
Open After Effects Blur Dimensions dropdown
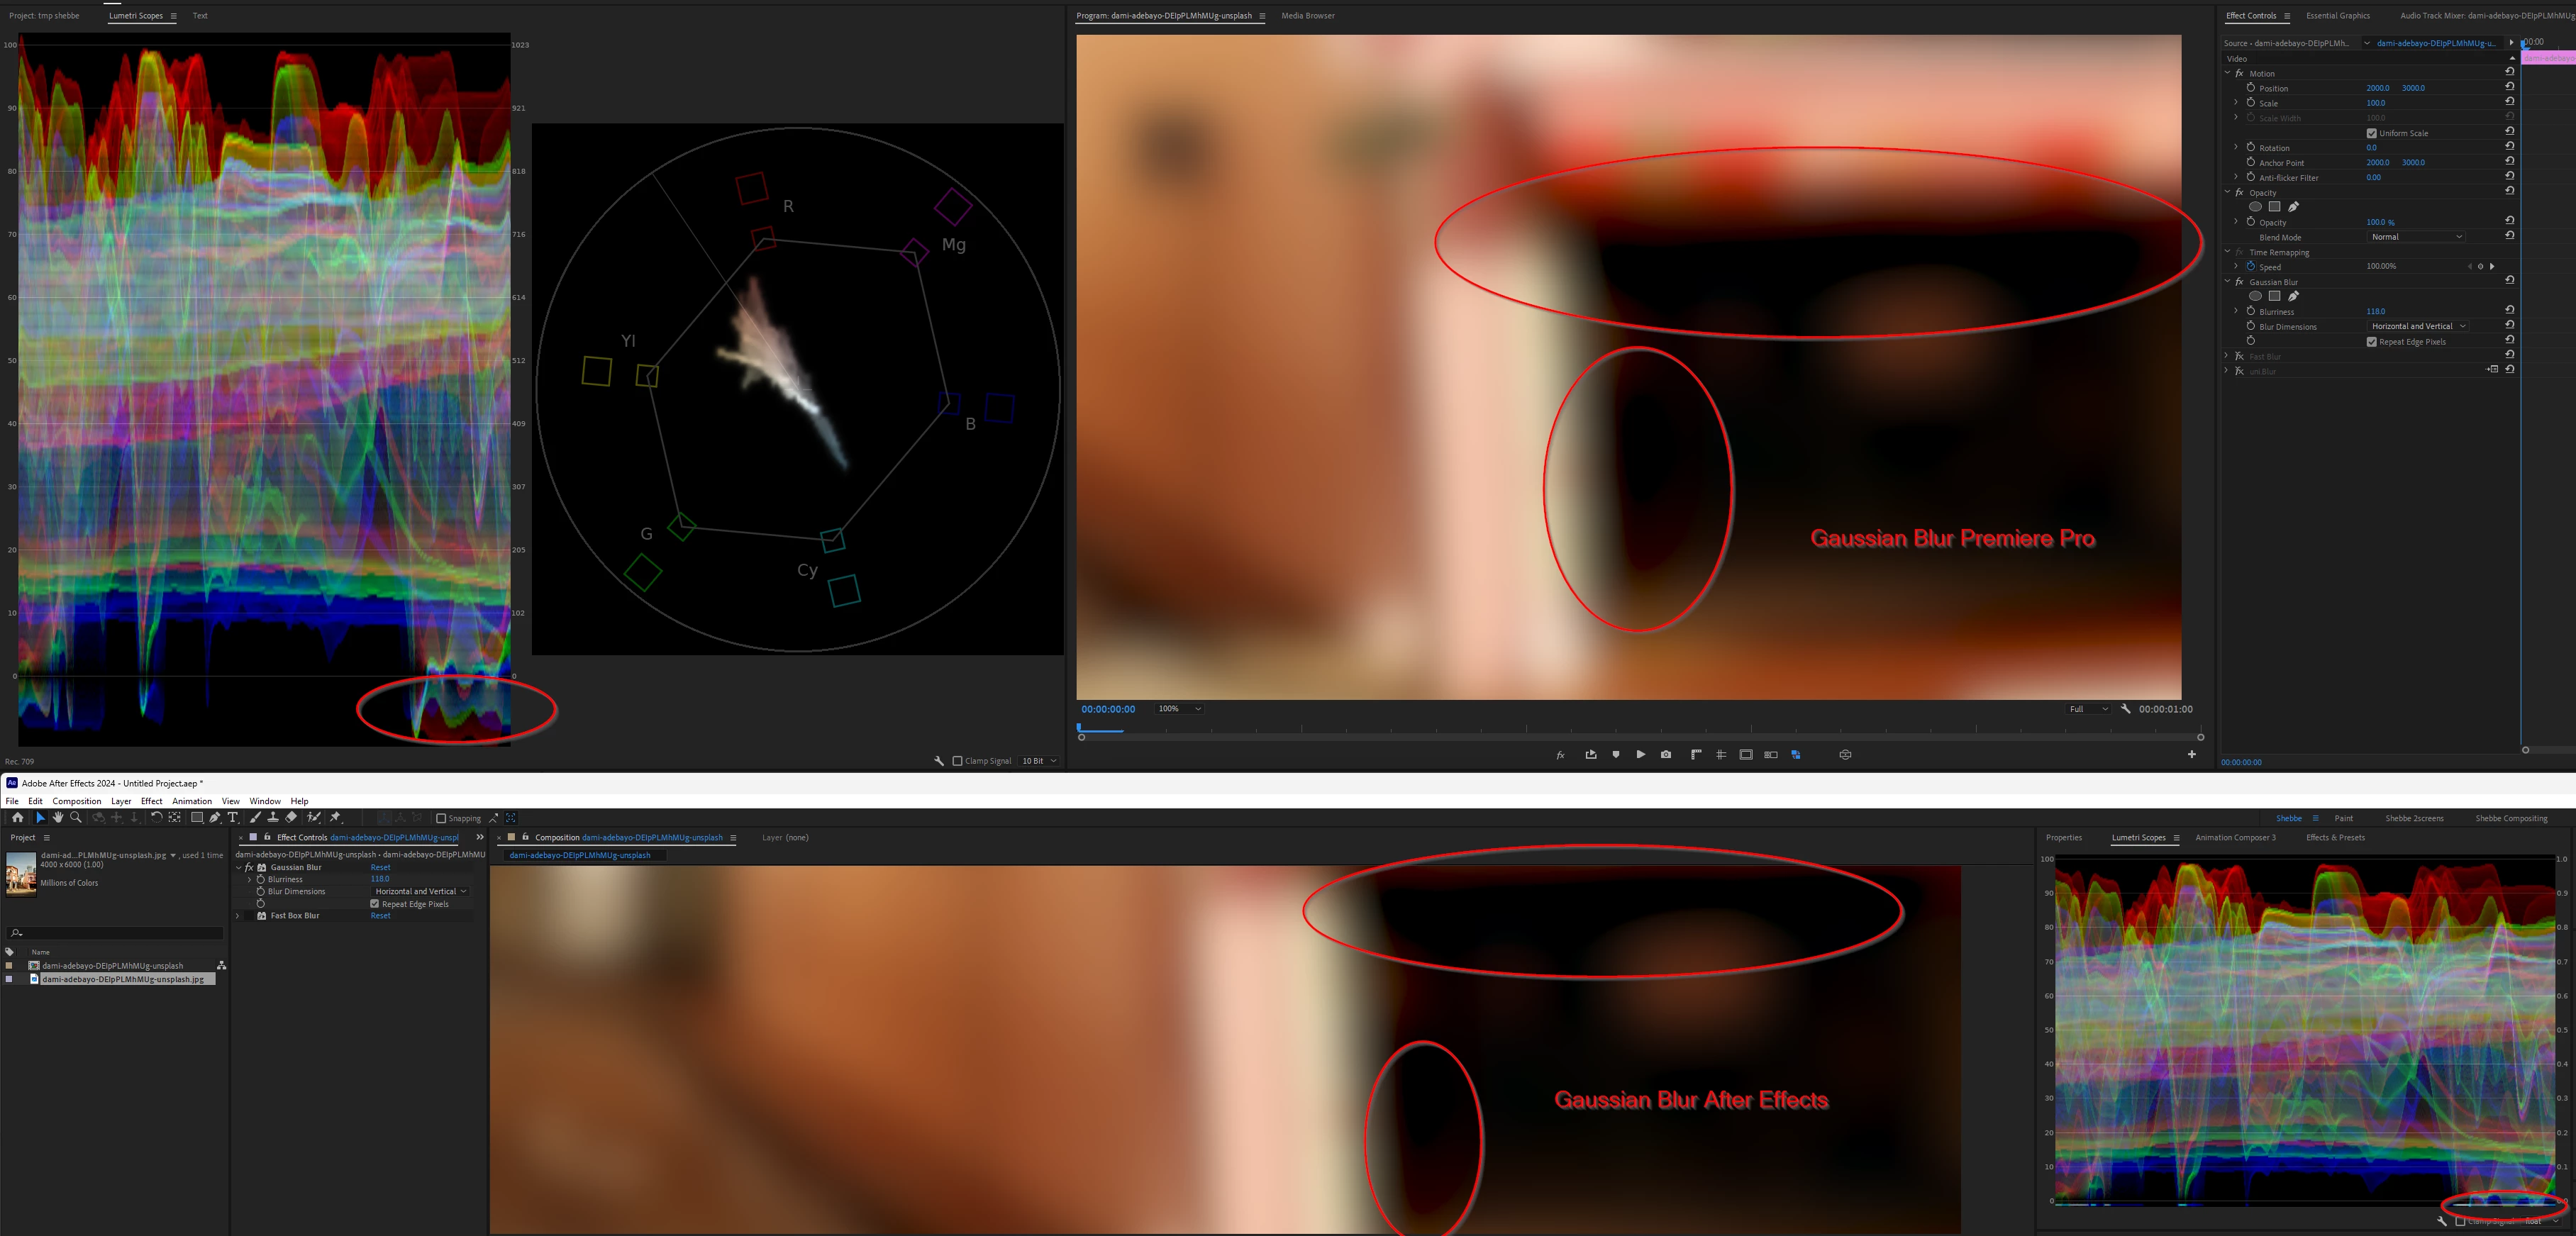[420, 891]
